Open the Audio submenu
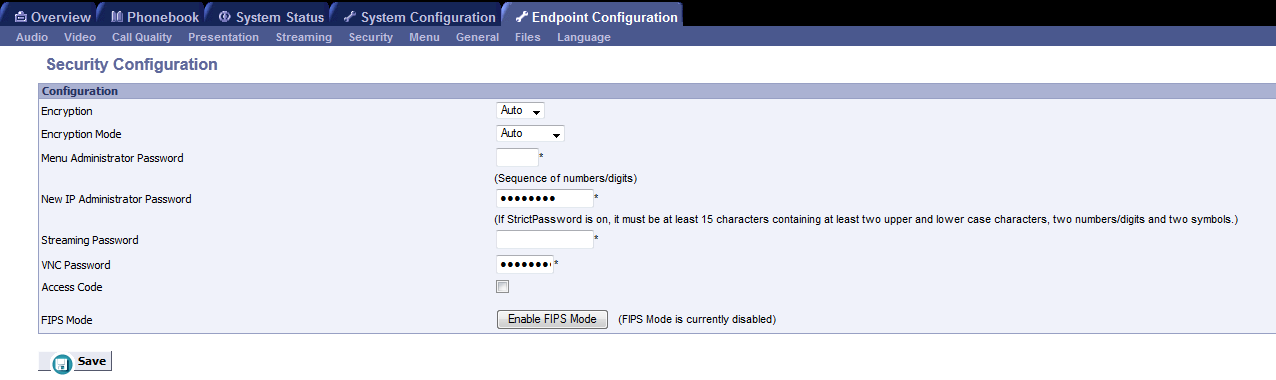The width and height of the screenshot is (1276, 380). 32,37
